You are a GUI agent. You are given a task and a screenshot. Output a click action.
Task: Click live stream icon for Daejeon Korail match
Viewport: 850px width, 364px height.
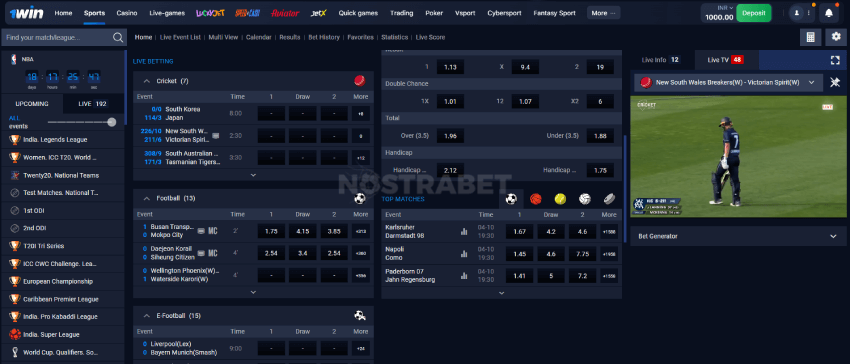[x=201, y=253]
